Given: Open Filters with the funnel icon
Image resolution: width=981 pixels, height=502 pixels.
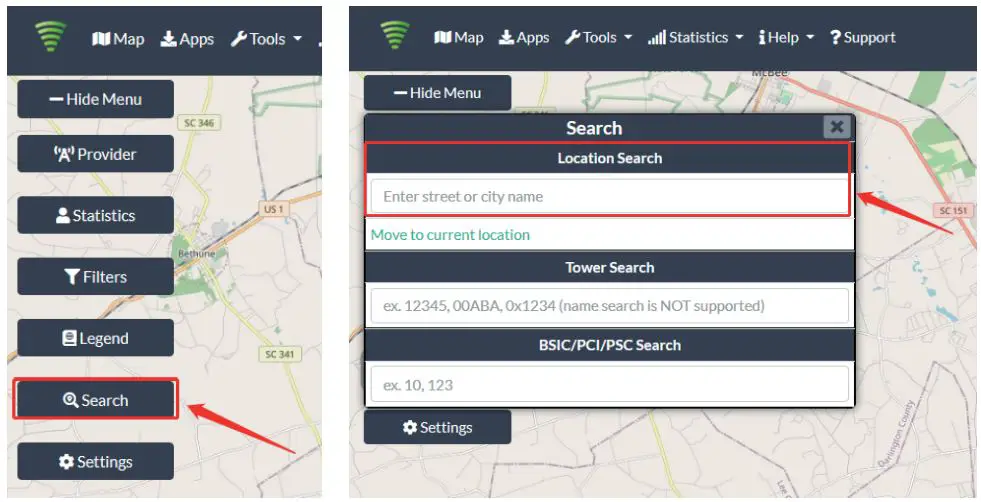Looking at the screenshot, I should [96, 277].
